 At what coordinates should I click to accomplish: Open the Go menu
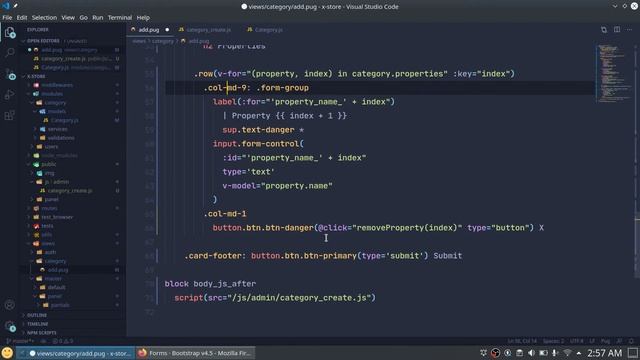pos(83,18)
